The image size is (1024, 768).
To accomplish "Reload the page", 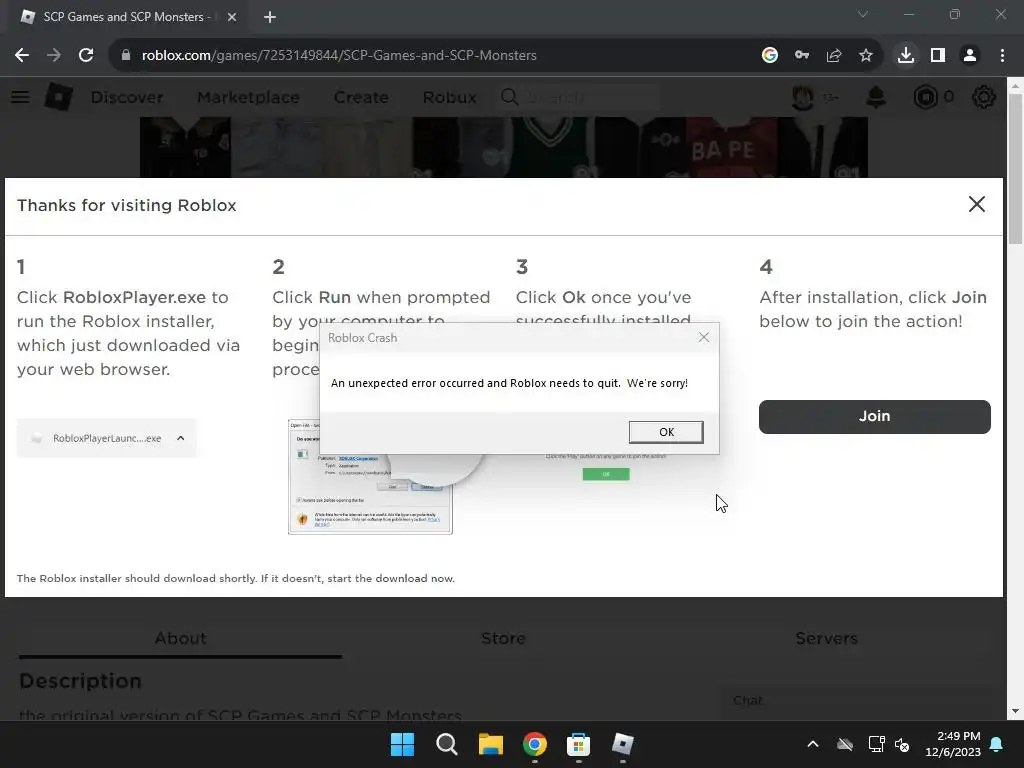I will (x=86, y=56).
